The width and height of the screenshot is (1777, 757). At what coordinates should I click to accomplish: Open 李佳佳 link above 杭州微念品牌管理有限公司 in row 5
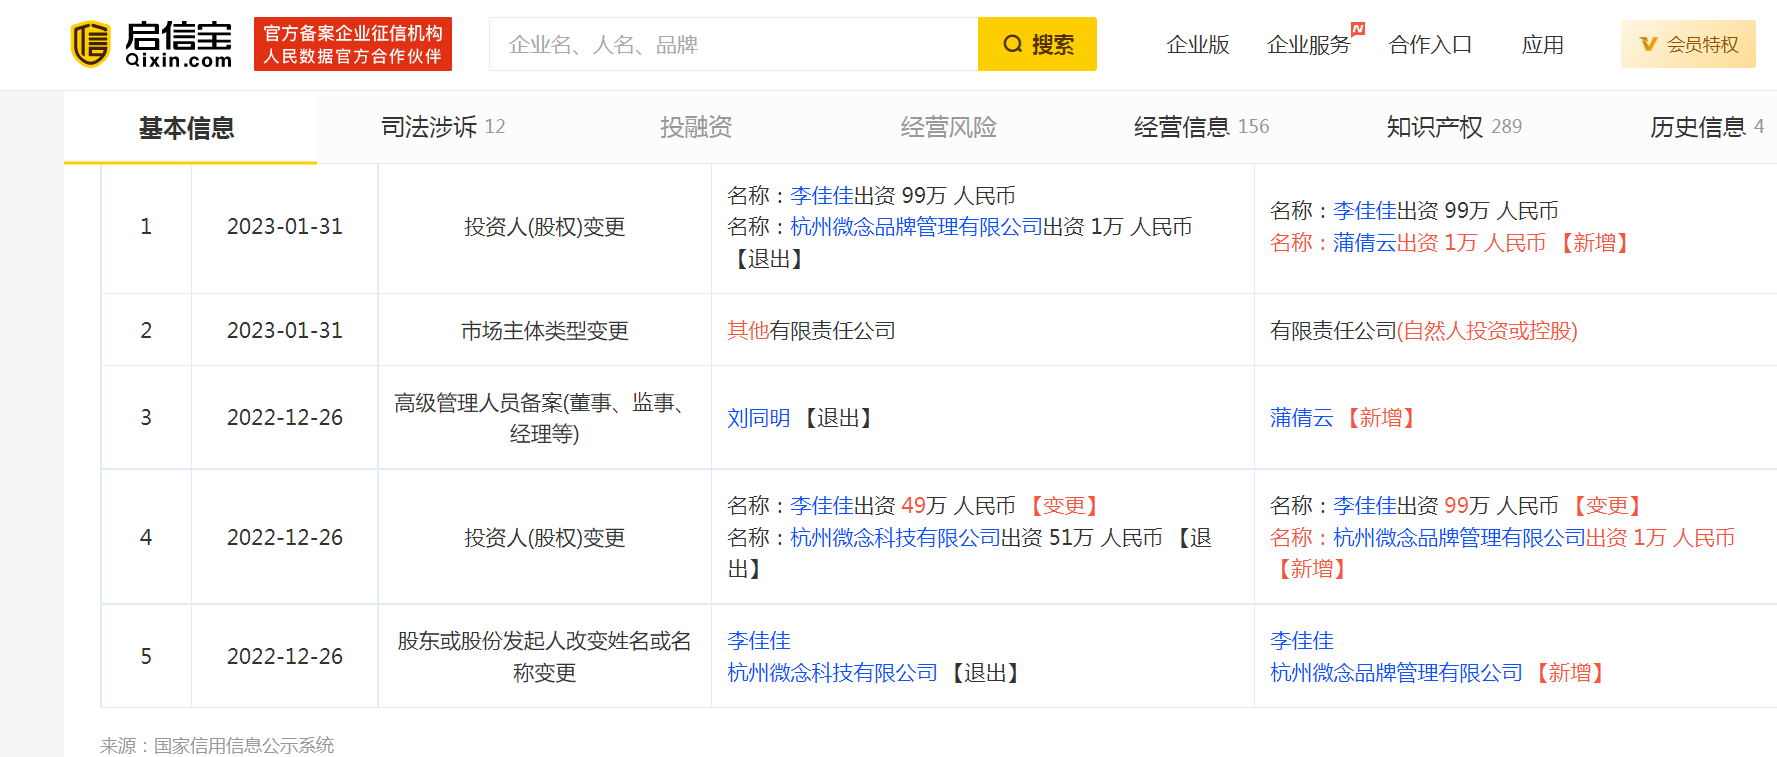[x=1301, y=641]
